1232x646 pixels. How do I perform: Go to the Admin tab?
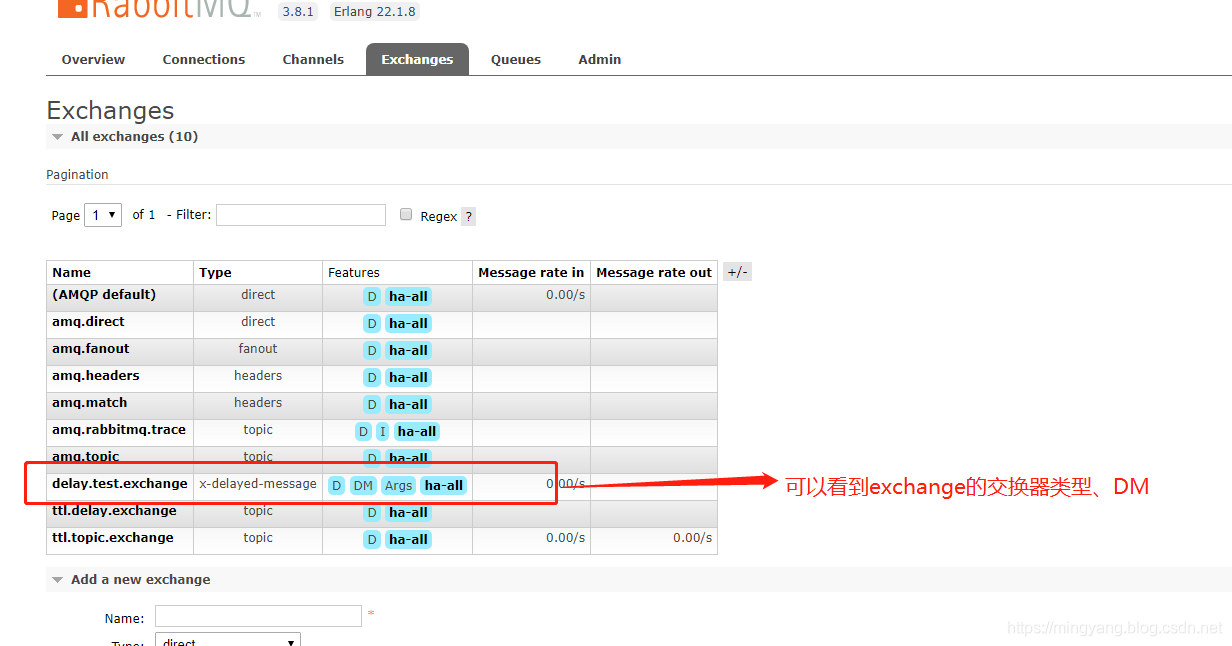[x=600, y=59]
